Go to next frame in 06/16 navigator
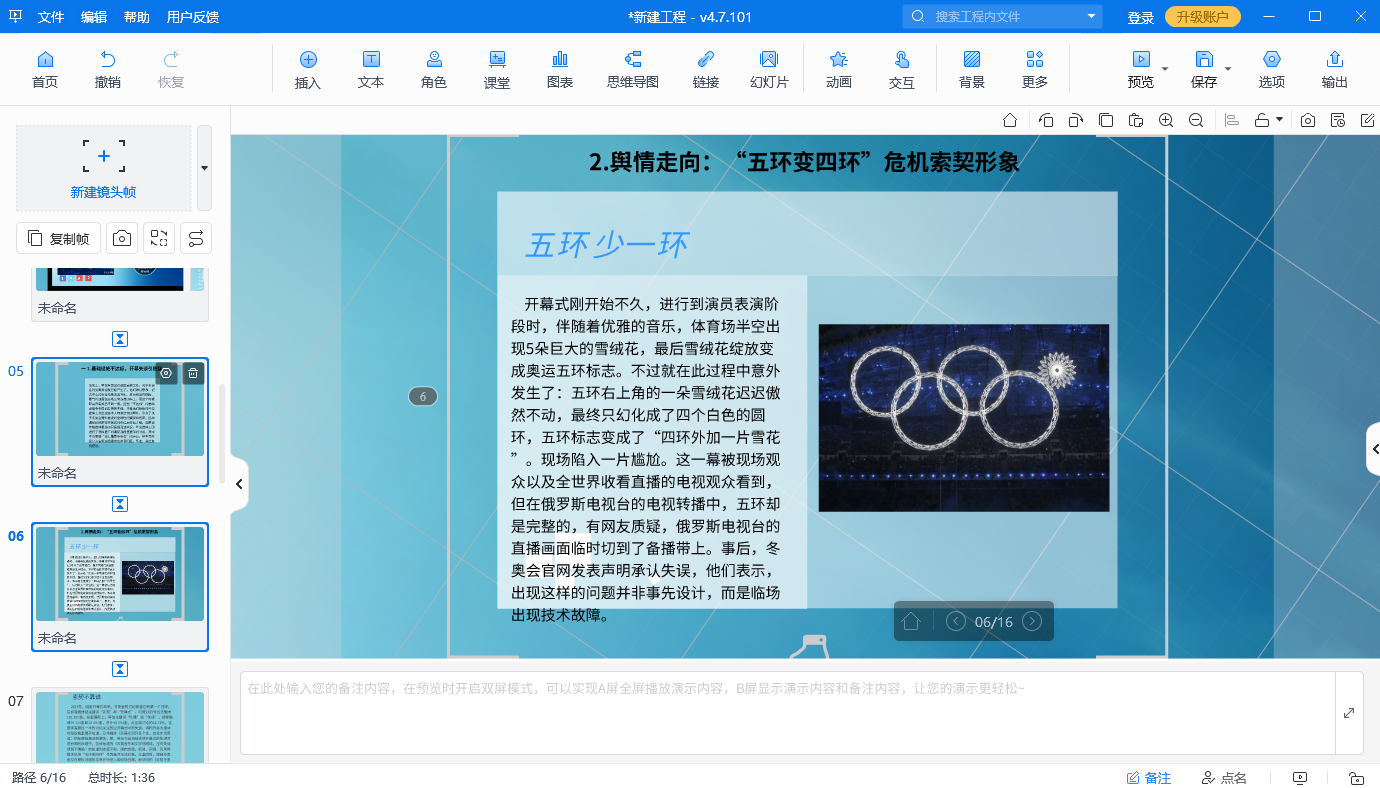The height and width of the screenshot is (788, 1380). pyautogui.click(x=1032, y=621)
